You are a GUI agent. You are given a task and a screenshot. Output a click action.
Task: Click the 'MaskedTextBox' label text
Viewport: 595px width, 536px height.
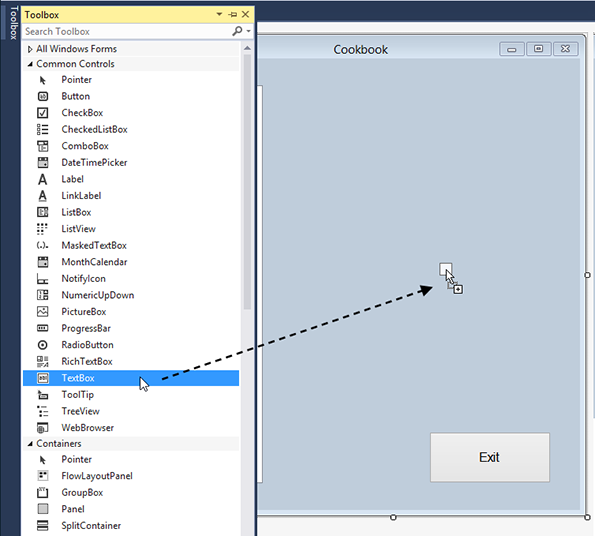(94, 245)
